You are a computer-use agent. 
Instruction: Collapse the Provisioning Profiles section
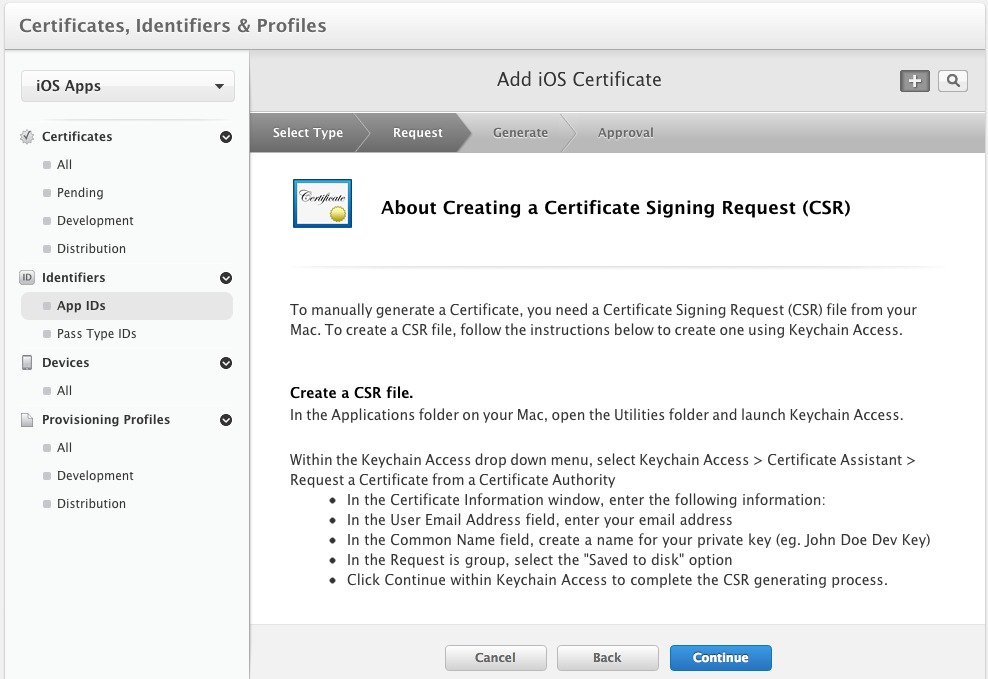226,420
